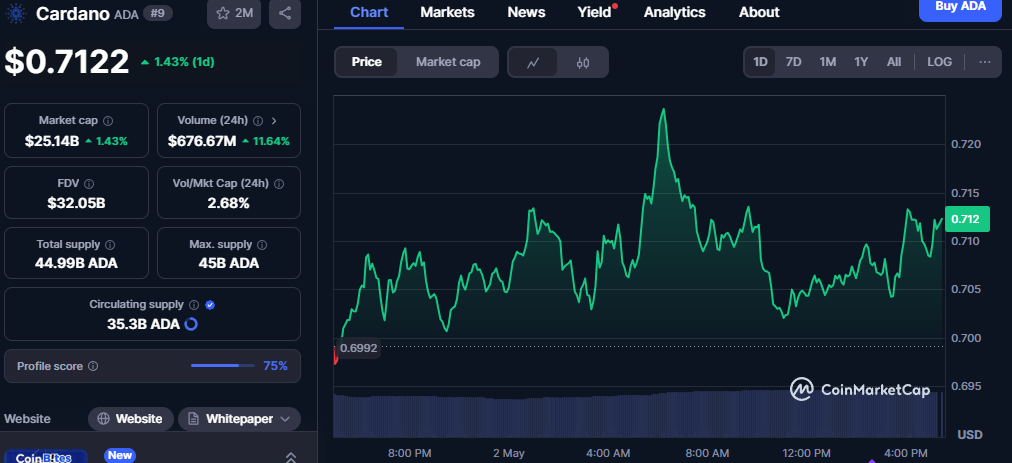Viewport: 1012px width, 463px height.
Task: Click Vol/Mkt Cap (24h) info icon
Action: click(x=279, y=184)
